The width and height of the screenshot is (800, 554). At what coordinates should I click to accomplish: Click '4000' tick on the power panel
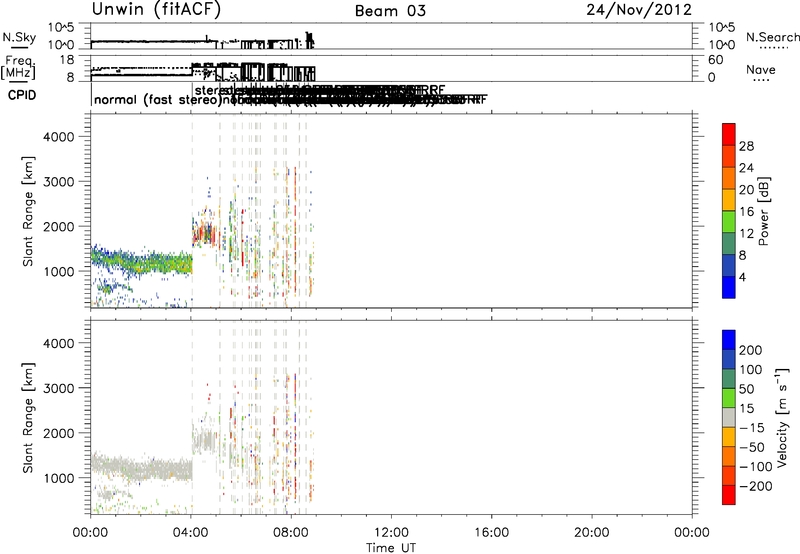[x=58, y=137]
